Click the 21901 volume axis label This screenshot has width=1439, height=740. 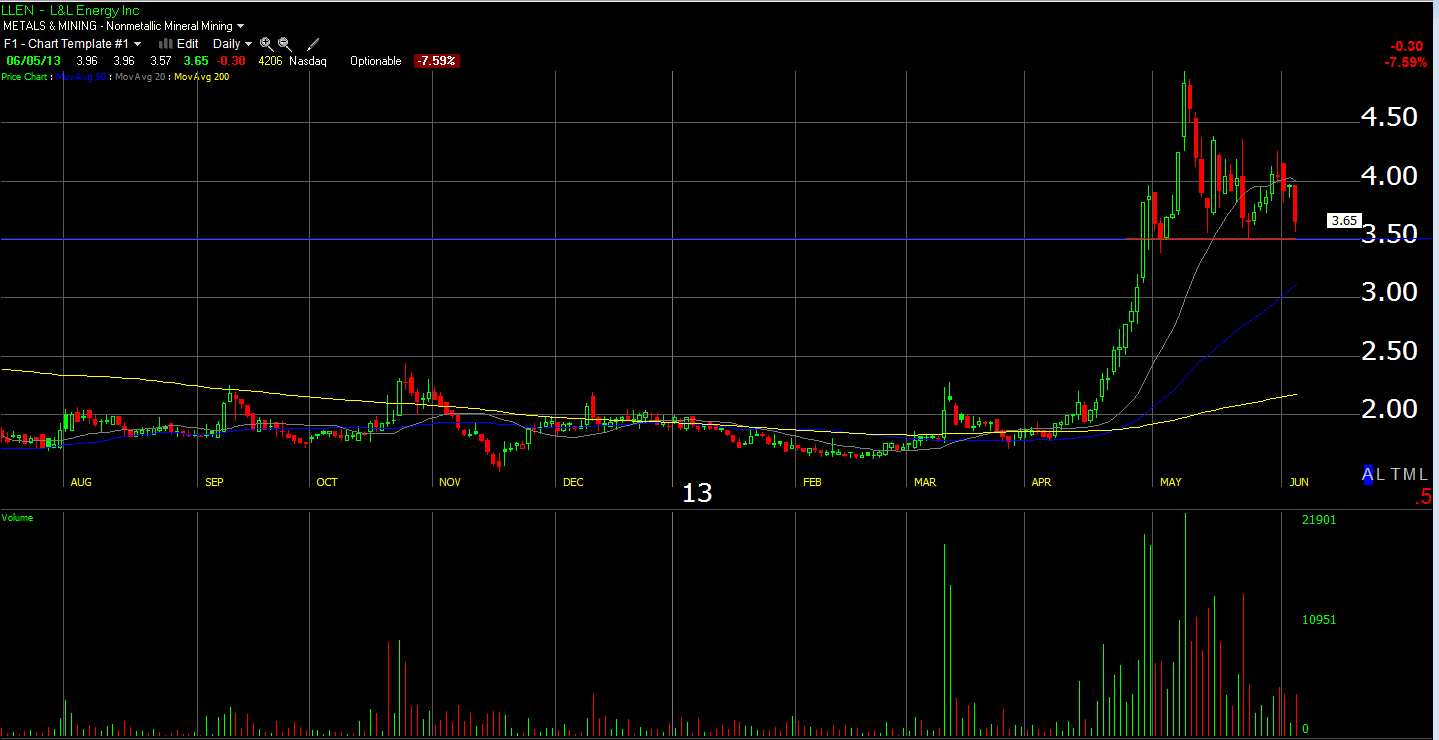(x=1319, y=520)
